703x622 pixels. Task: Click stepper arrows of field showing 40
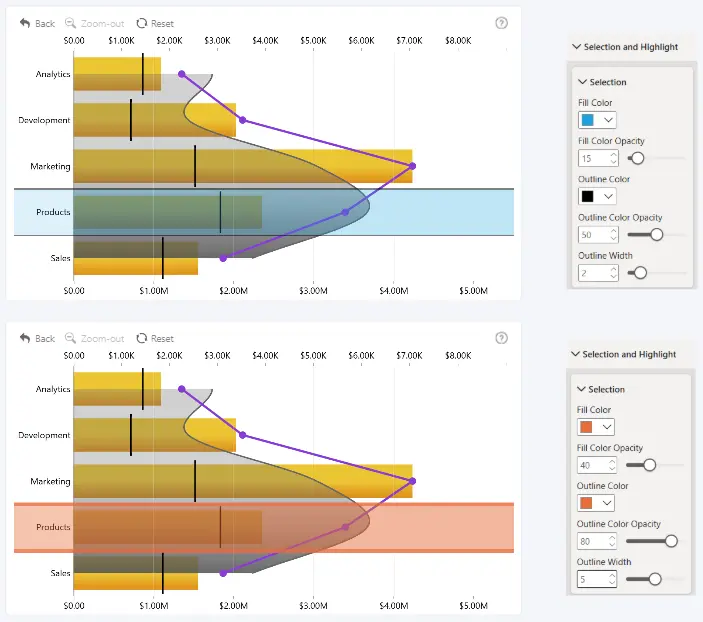[612, 465]
